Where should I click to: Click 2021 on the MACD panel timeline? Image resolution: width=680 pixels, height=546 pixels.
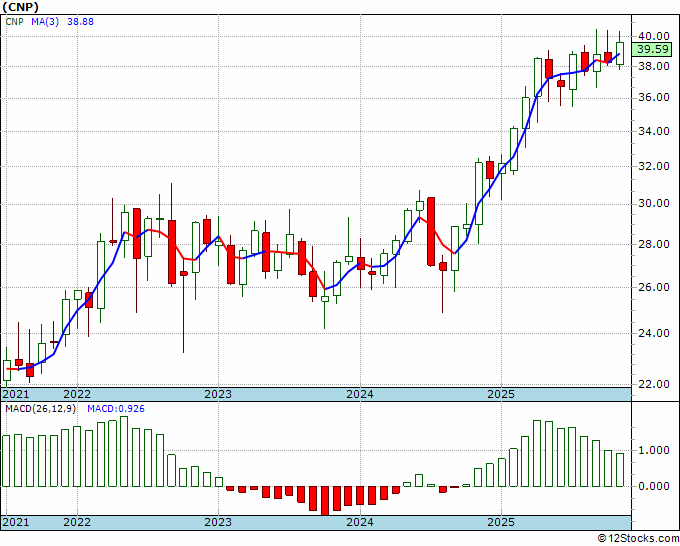point(16,522)
